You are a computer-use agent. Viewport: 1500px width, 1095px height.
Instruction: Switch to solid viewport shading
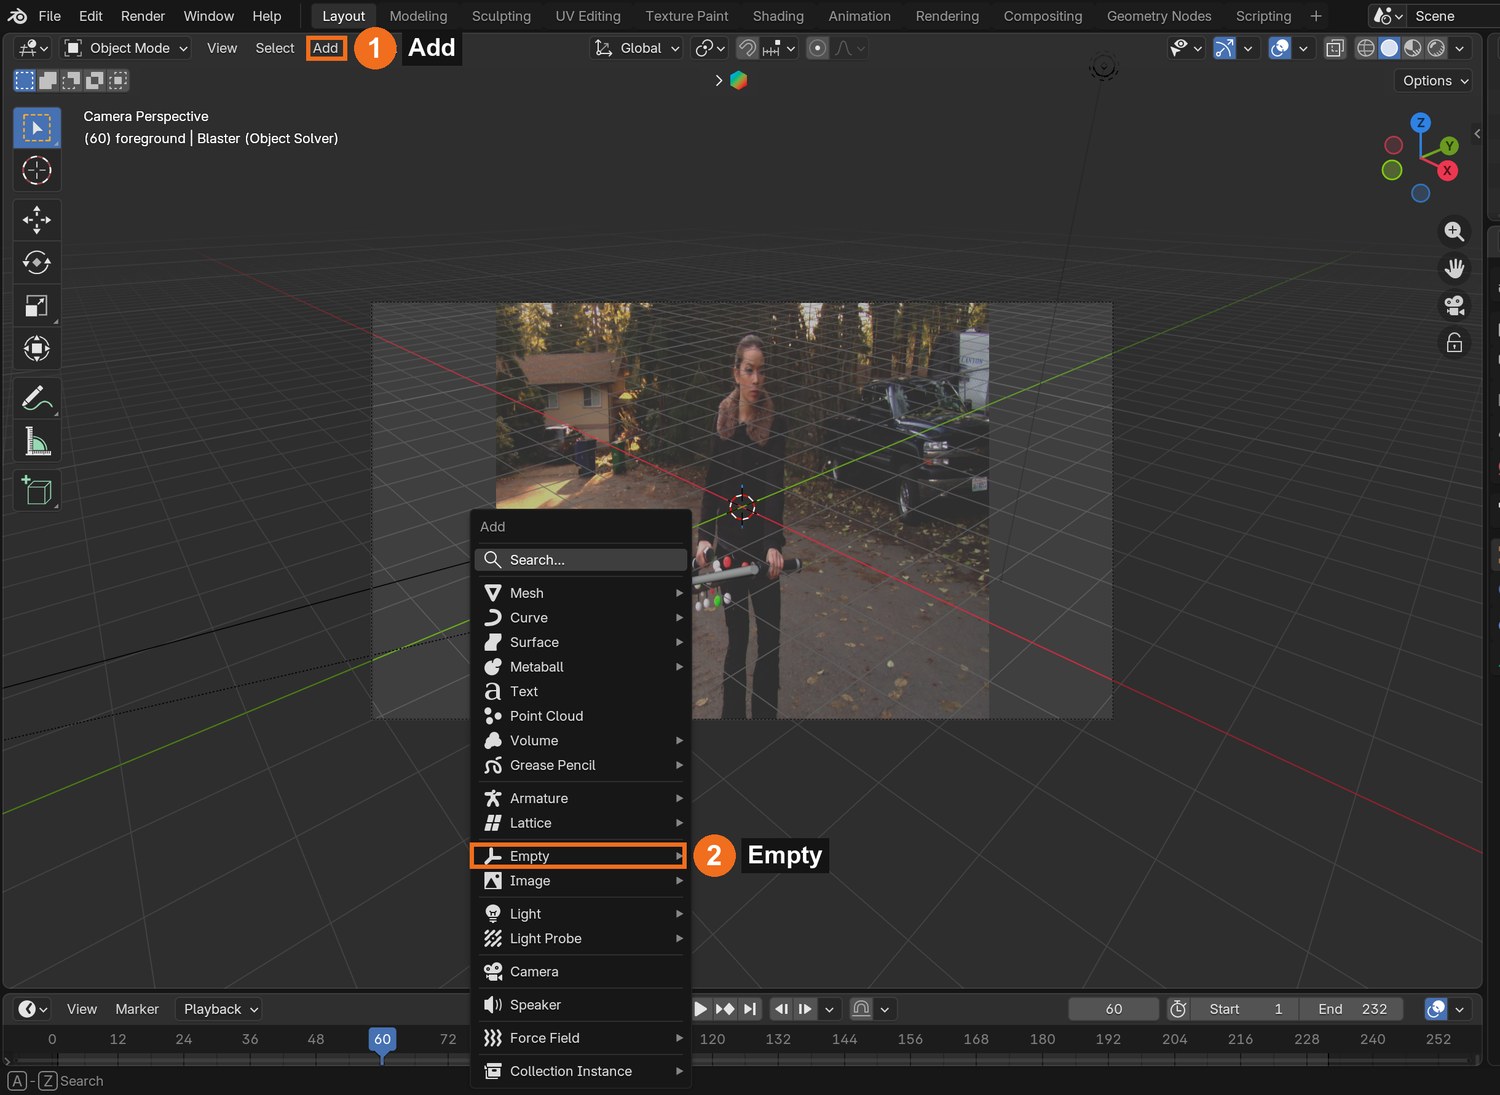(x=1389, y=48)
